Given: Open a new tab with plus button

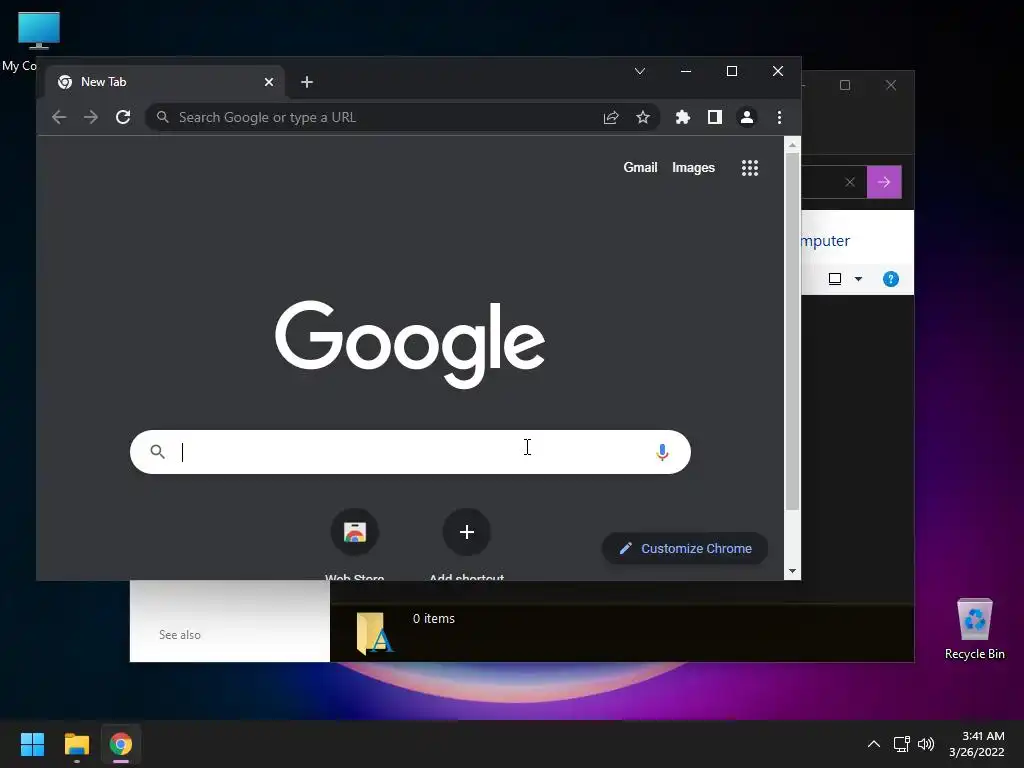Looking at the screenshot, I should tap(307, 82).
